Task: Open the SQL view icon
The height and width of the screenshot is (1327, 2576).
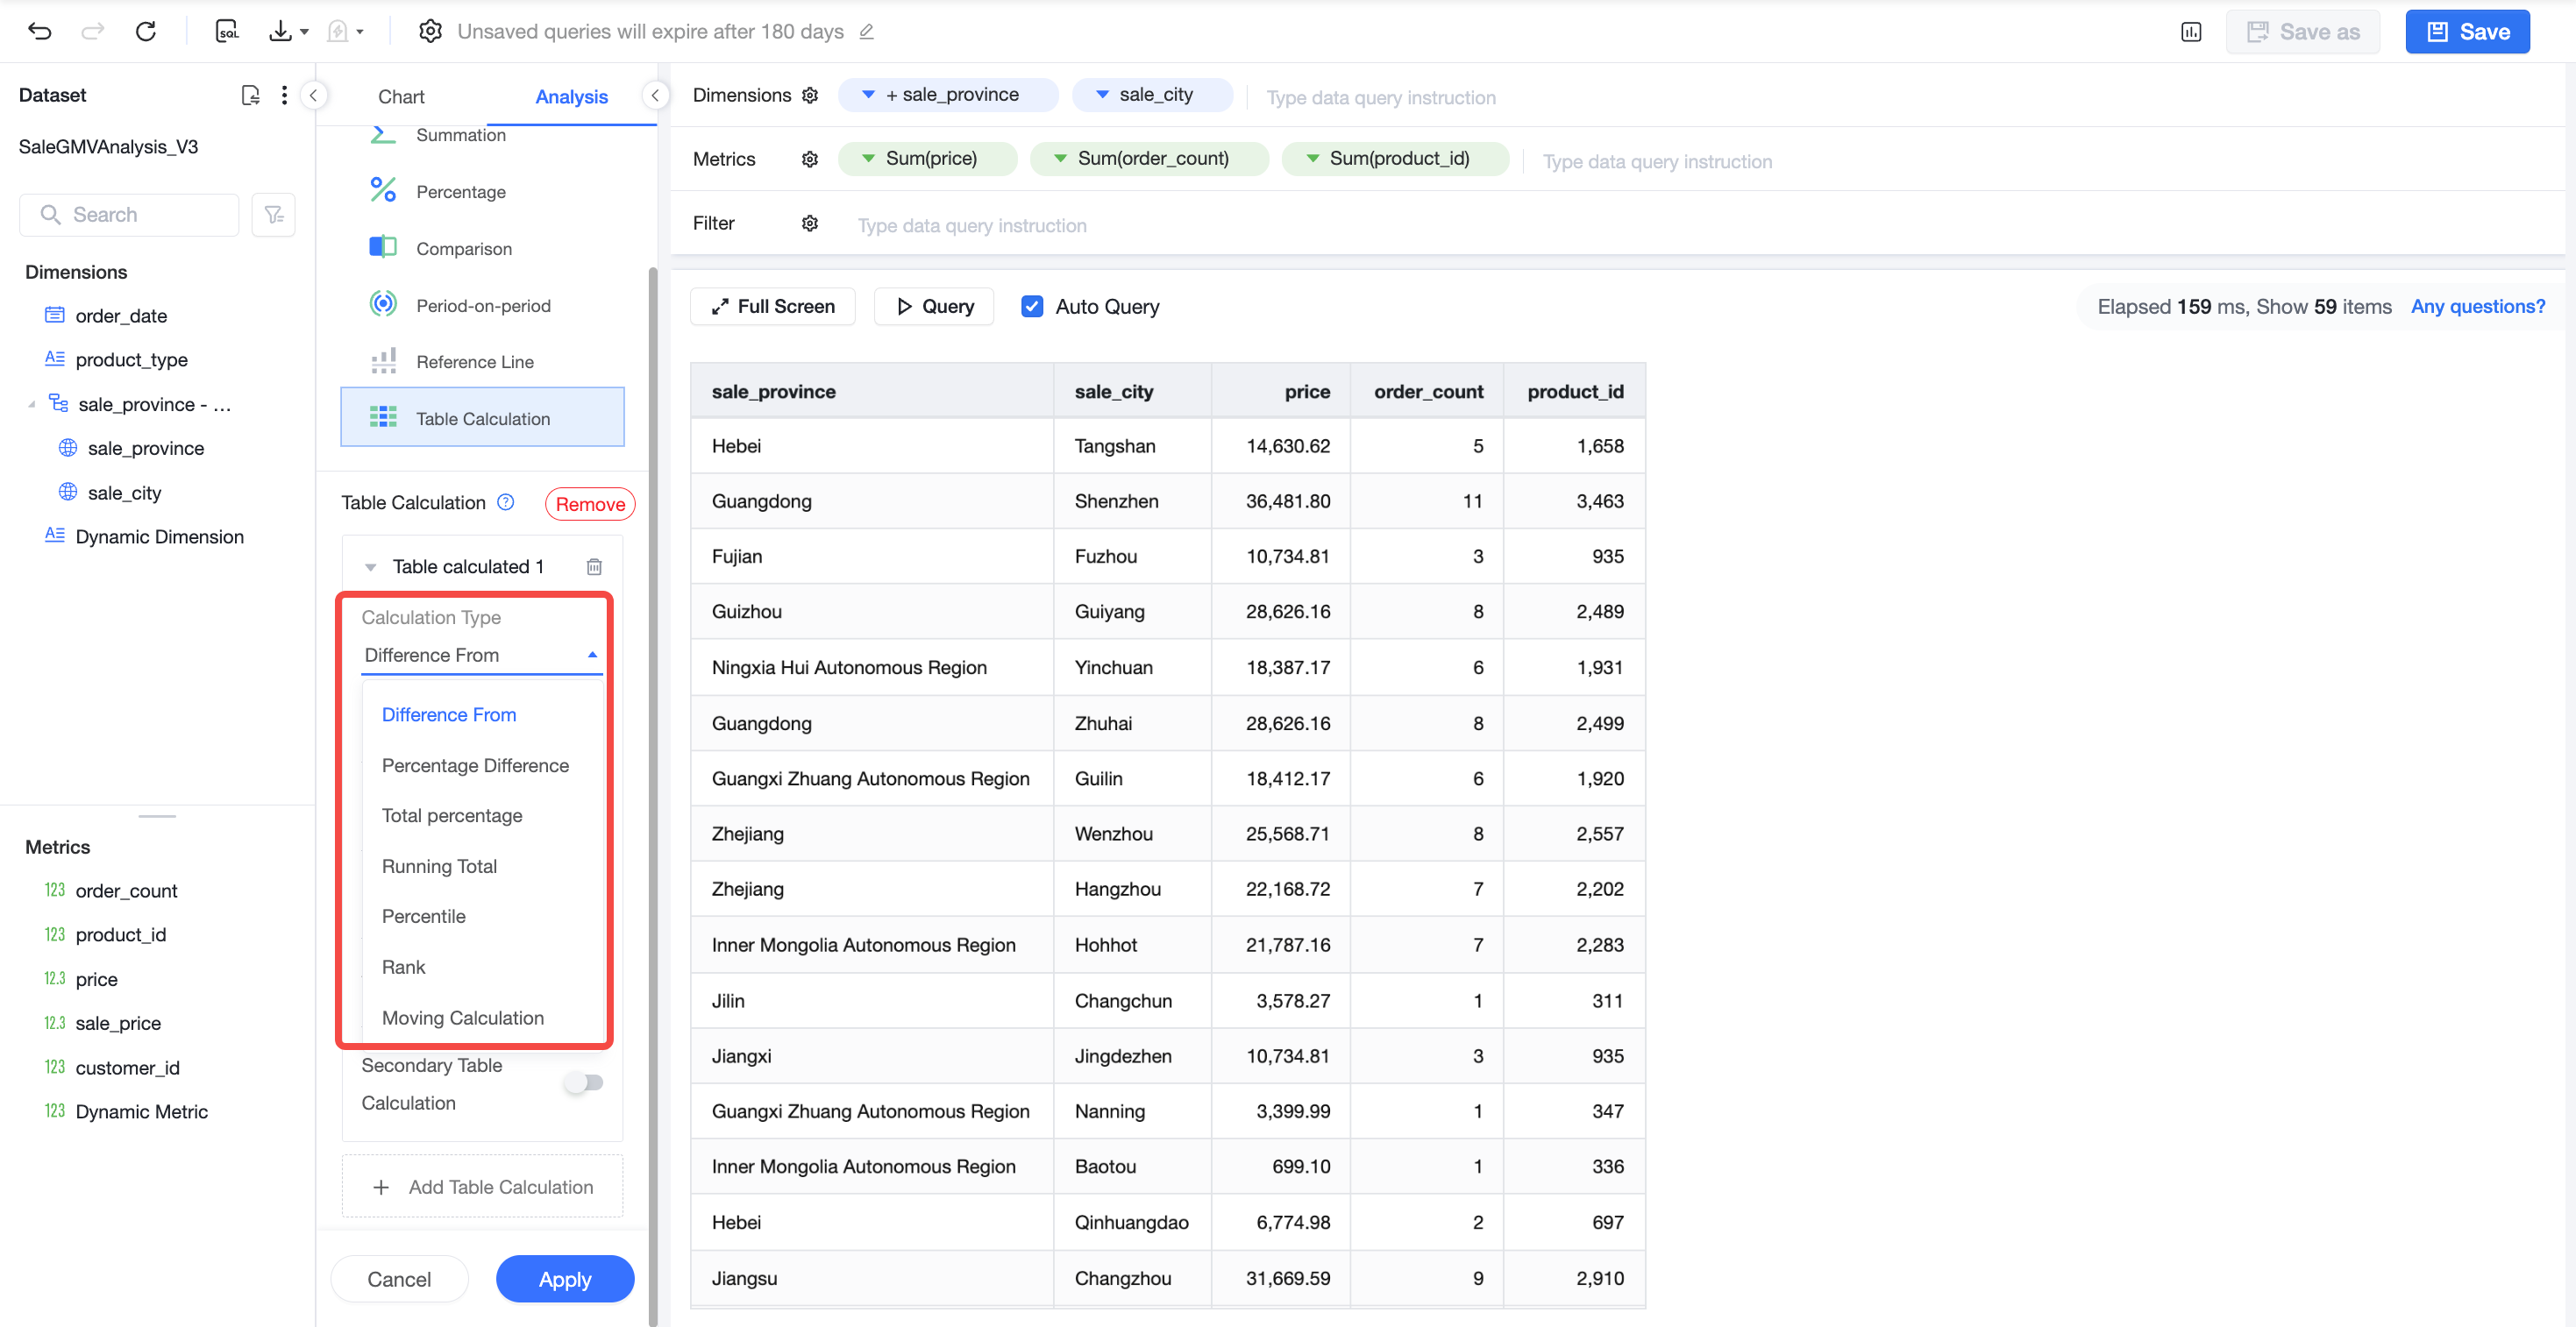Action: [x=227, y=31]
